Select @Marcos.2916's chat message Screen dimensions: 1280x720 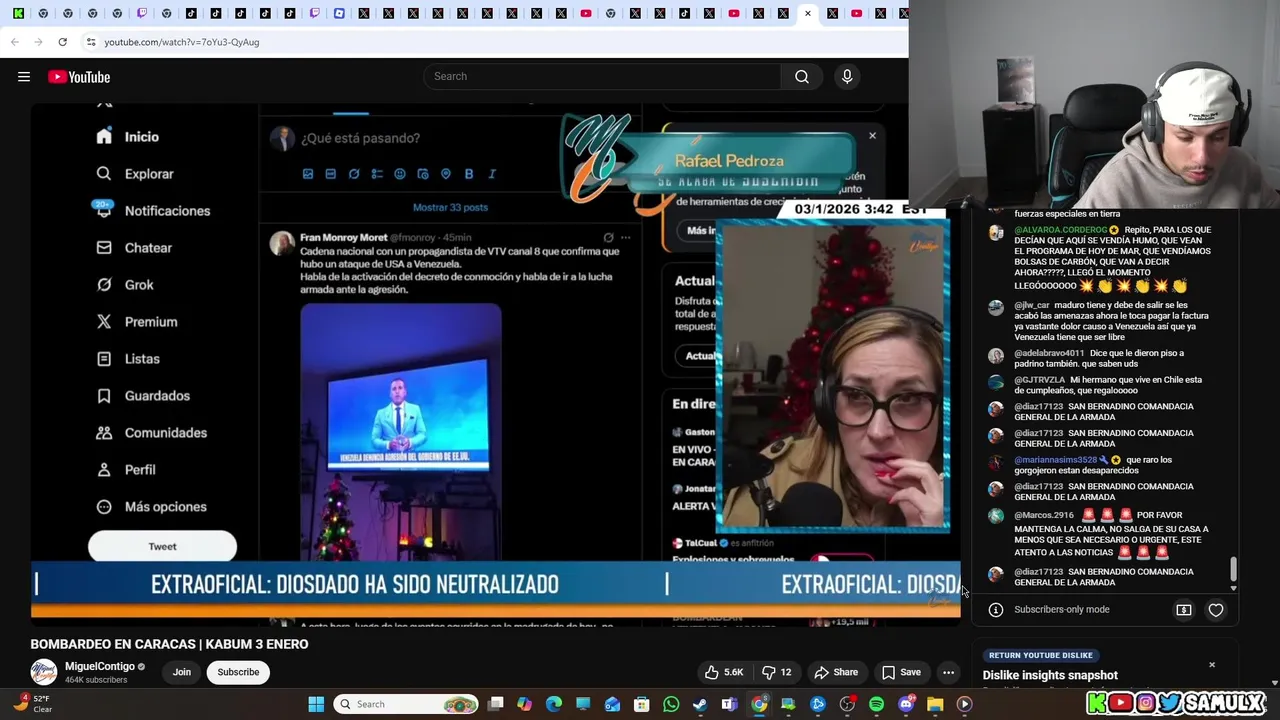[x=1111, y=534]
